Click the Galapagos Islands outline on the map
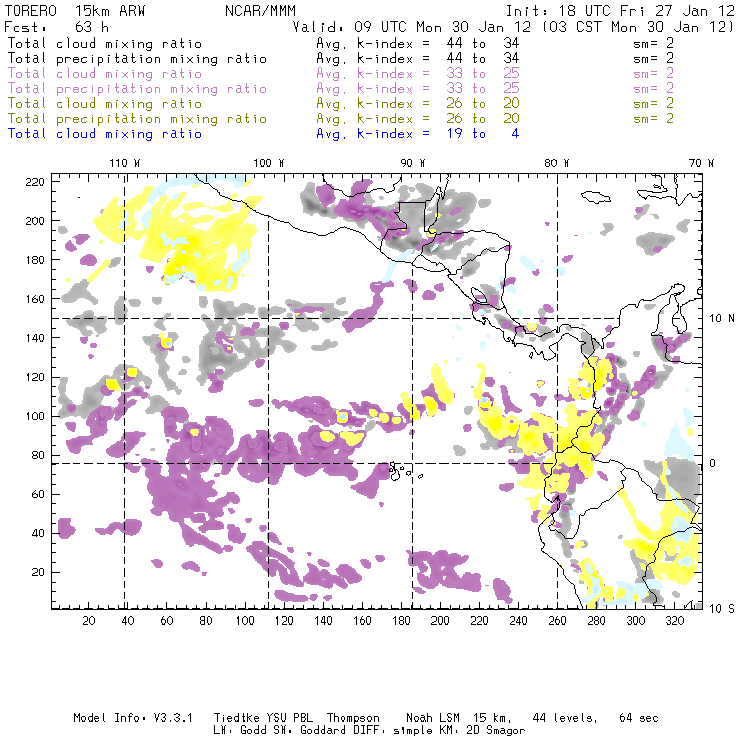This screenshot has height=740, width=740. coord(400,467)
